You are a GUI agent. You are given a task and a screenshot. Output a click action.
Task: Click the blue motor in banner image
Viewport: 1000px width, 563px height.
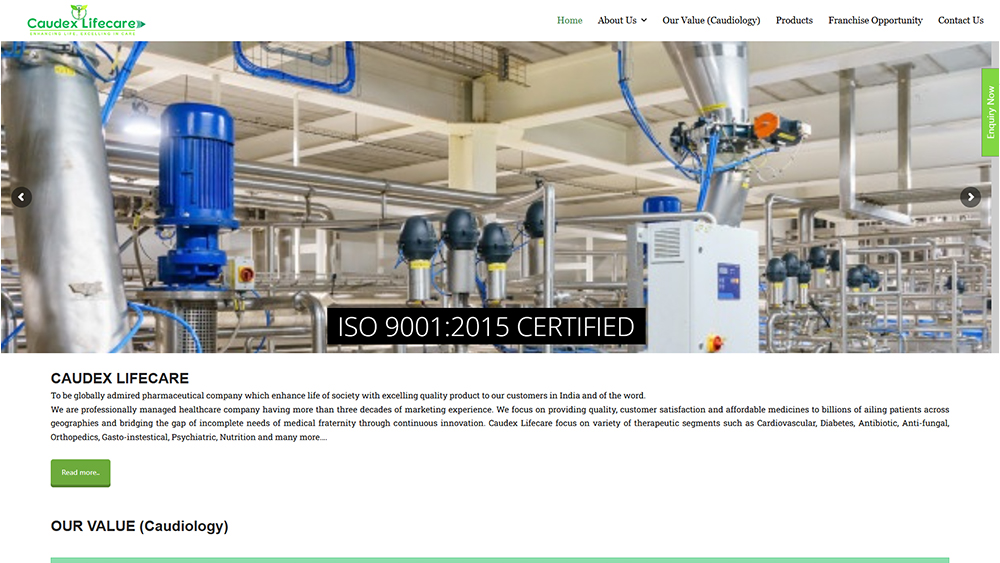point(197,191)
